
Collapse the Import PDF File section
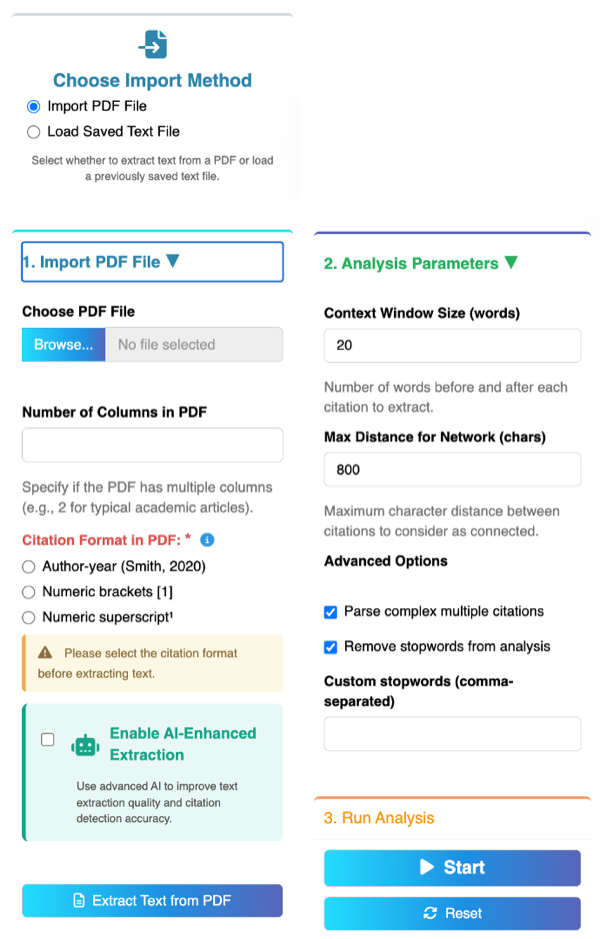pyautogui.click(x=152, y=262)
